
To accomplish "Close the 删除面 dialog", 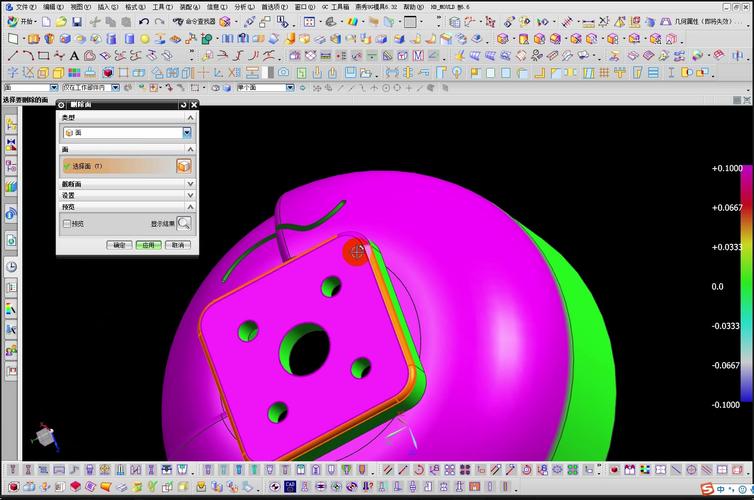I will click(x=194, y=105).
